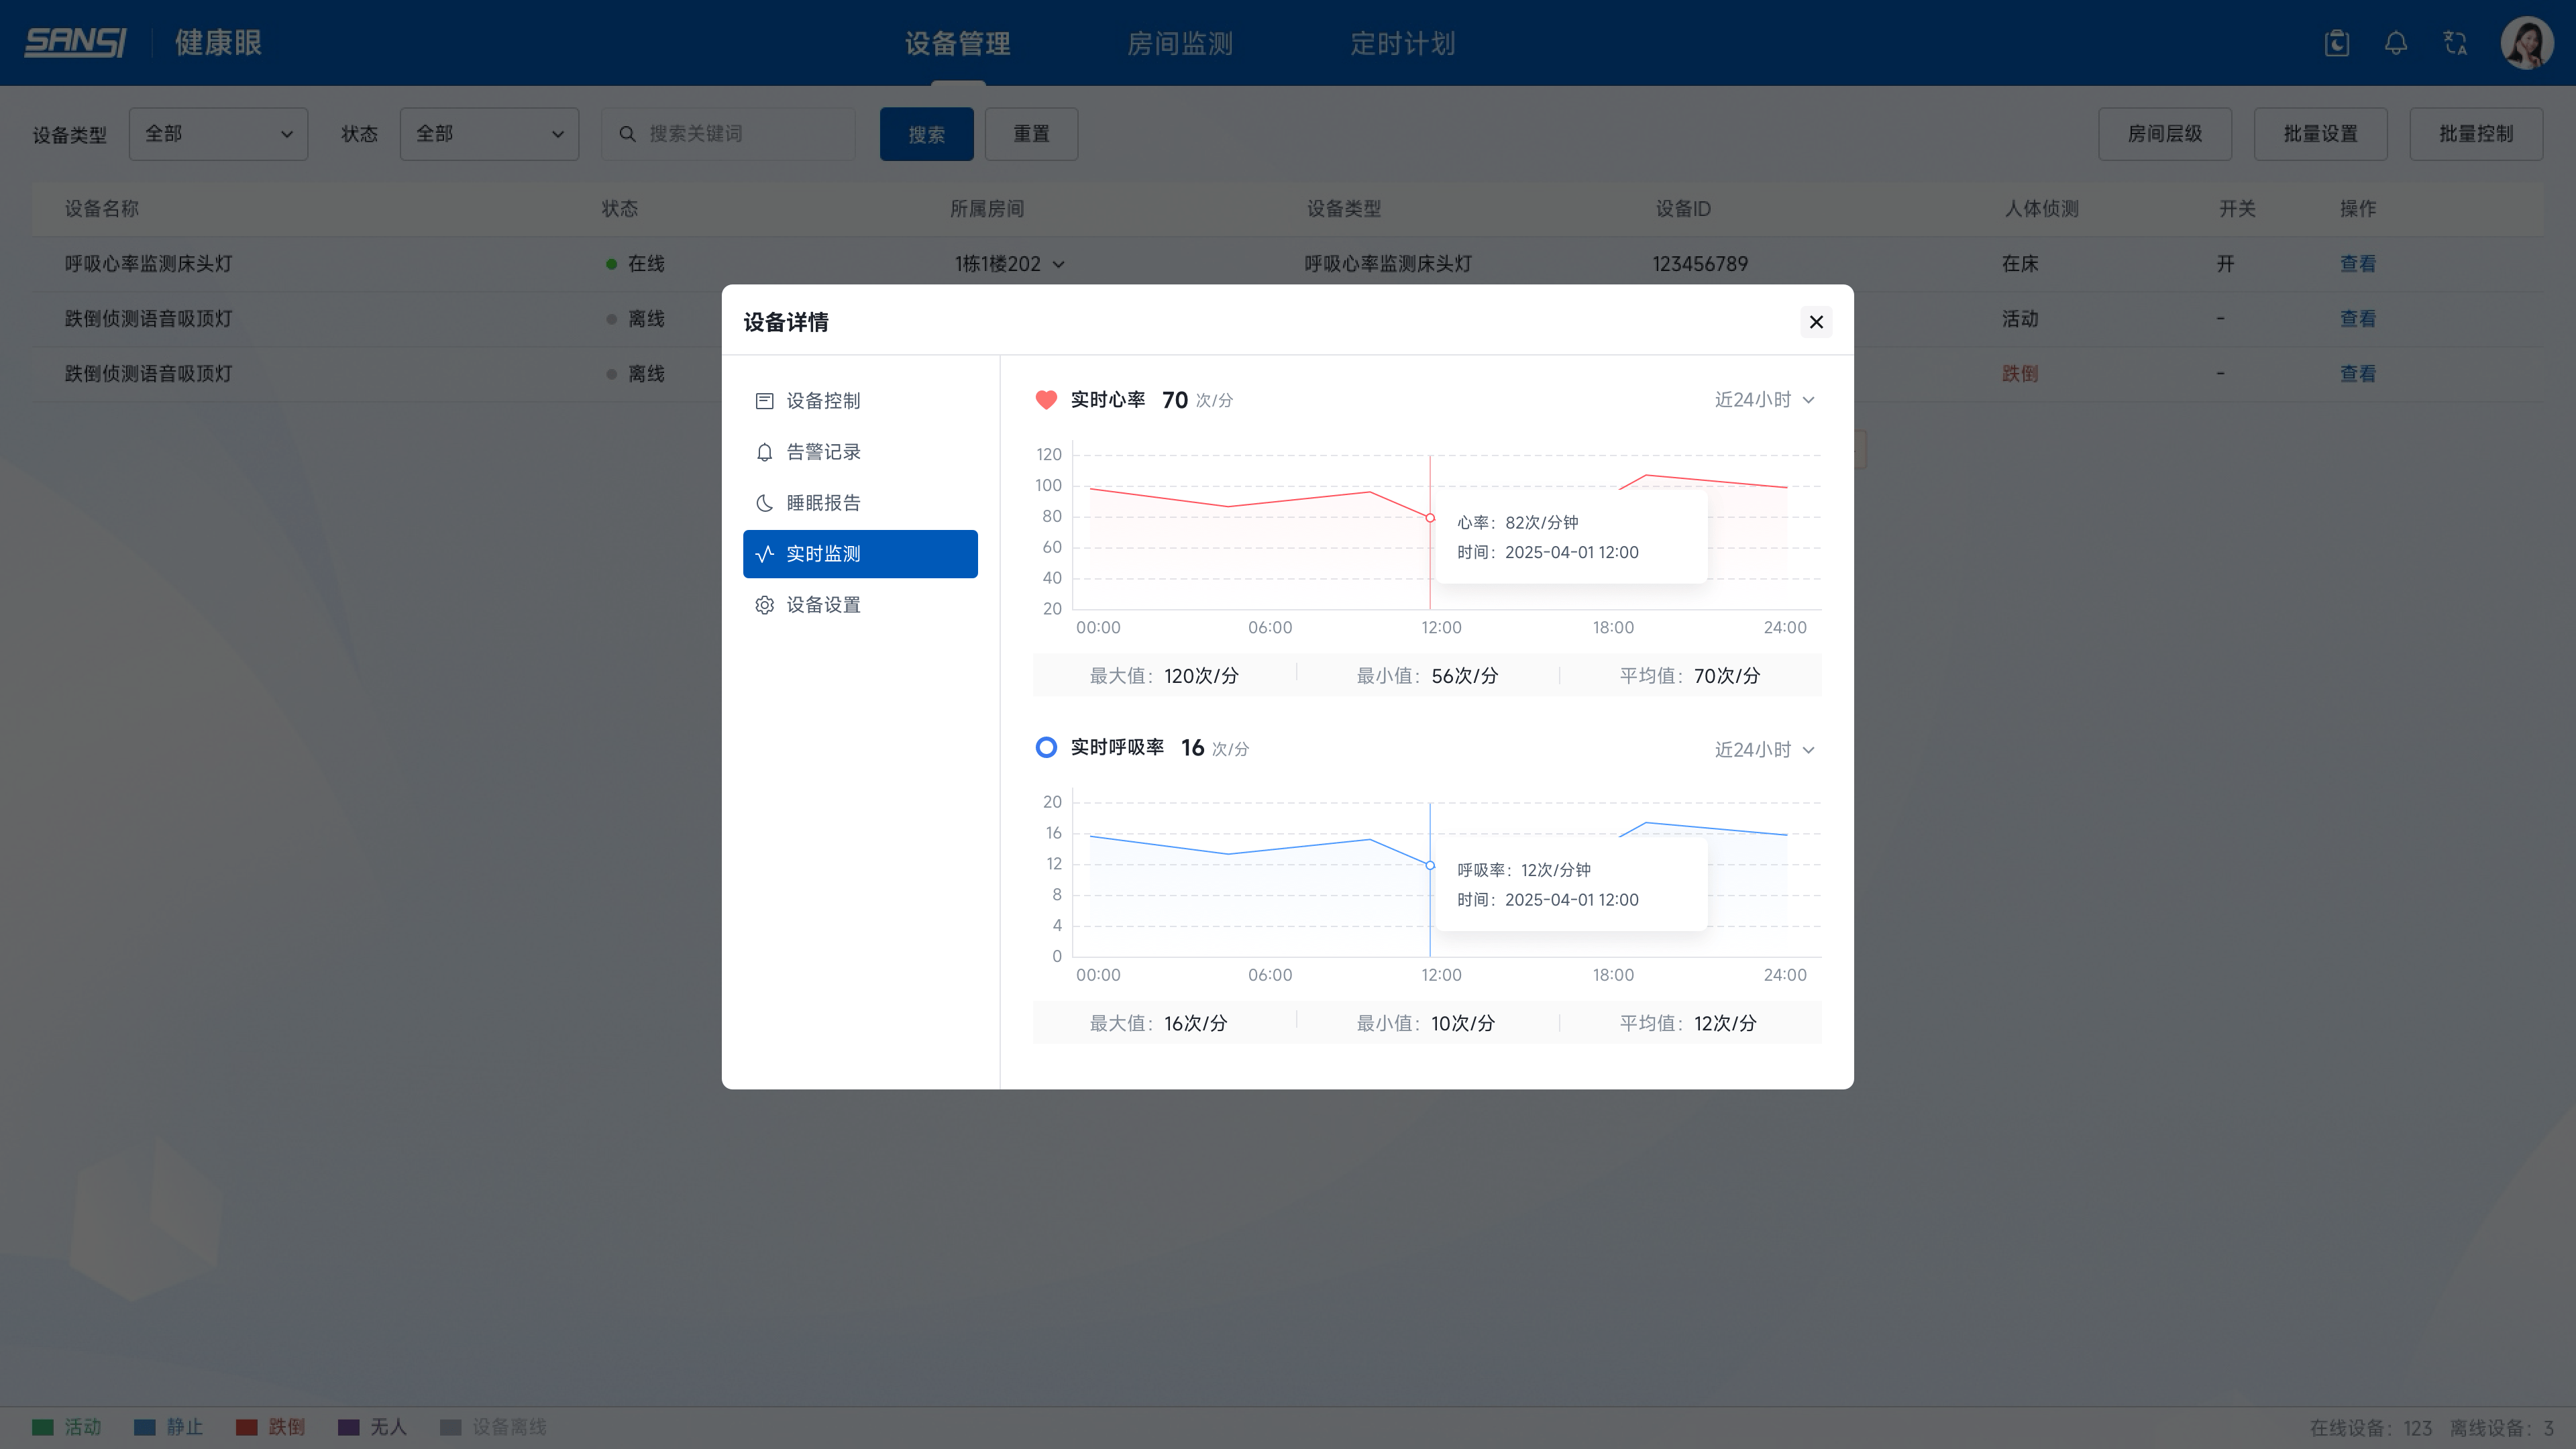The image size is (2576, 1449).
Task: Click 查看 in the 活动 row
Action: [2357, 319]
